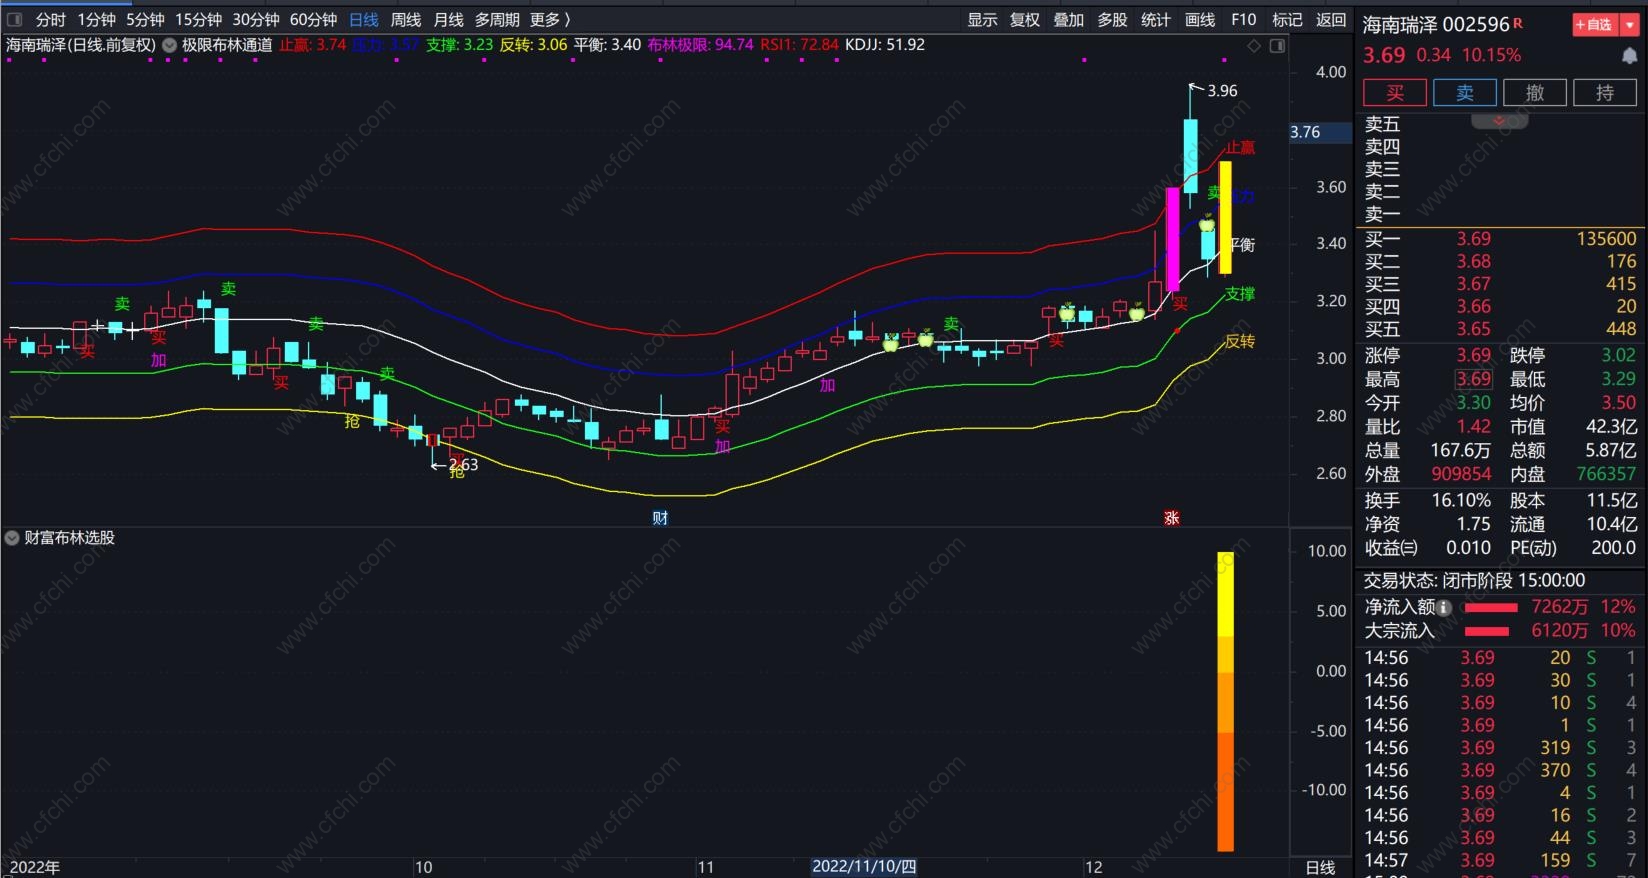Open the price alert bell icon
The height and width of the screenshot is (878, 1648).
(1629, 56)
